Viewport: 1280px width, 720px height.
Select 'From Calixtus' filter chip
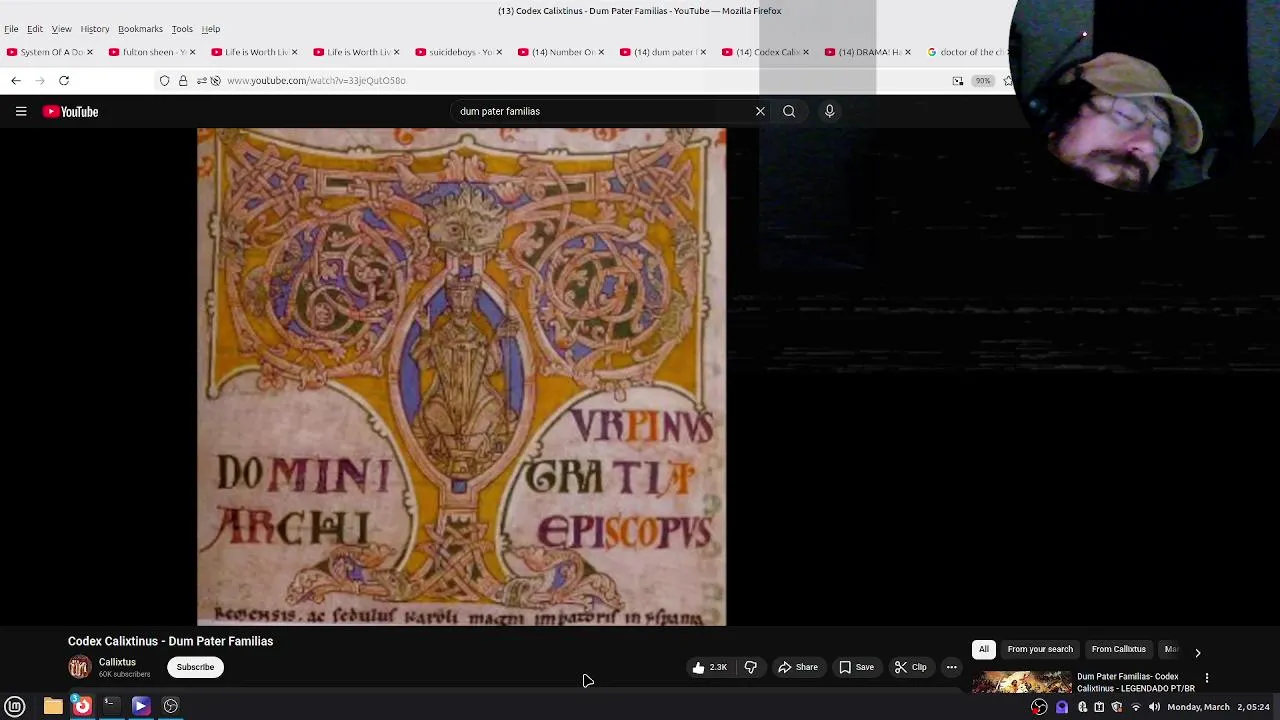coord(1118,649)
